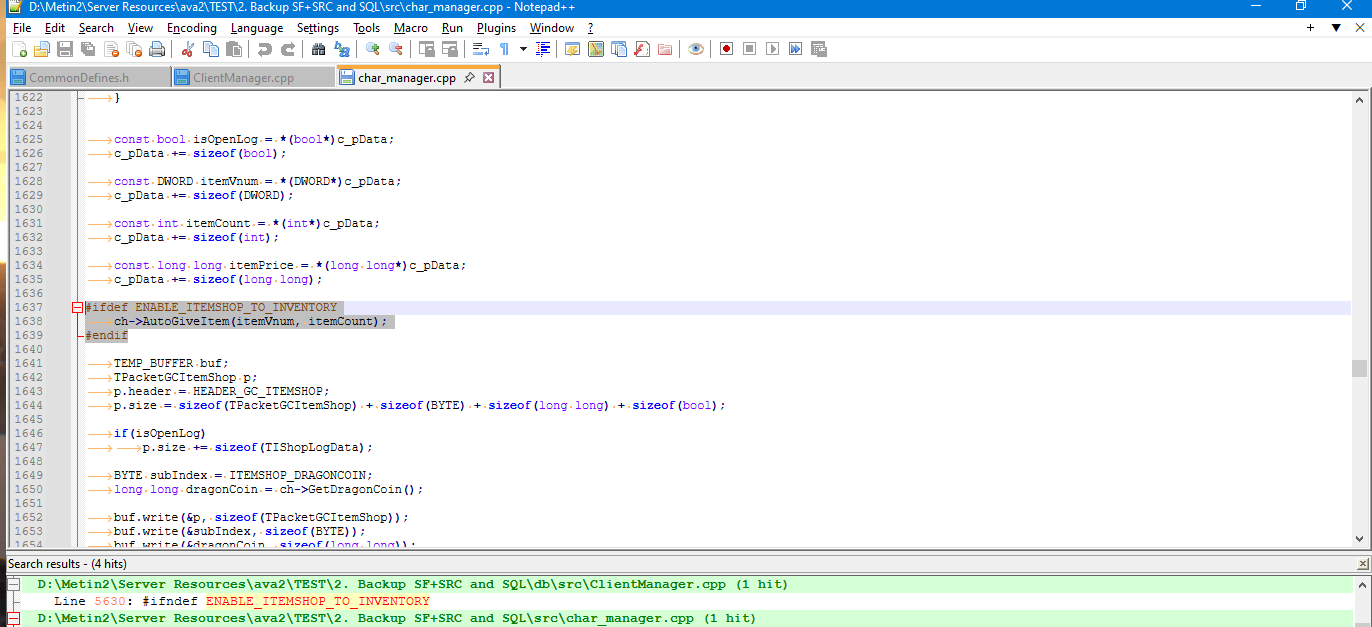Close the char_manager.cpp tab
The image size is (1372, 627).
tap(488, 78)
